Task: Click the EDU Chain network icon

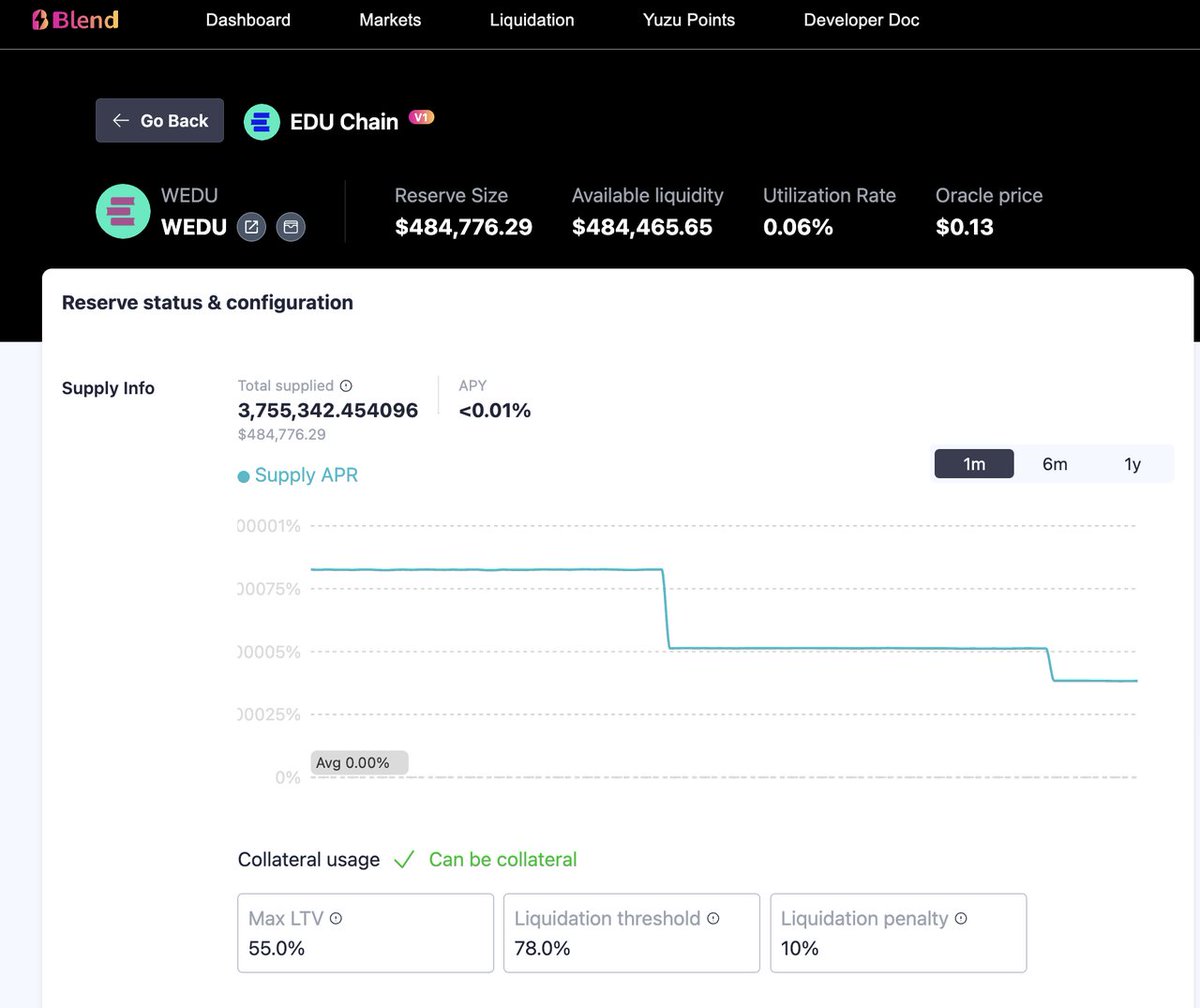Action: pos(262,122)
